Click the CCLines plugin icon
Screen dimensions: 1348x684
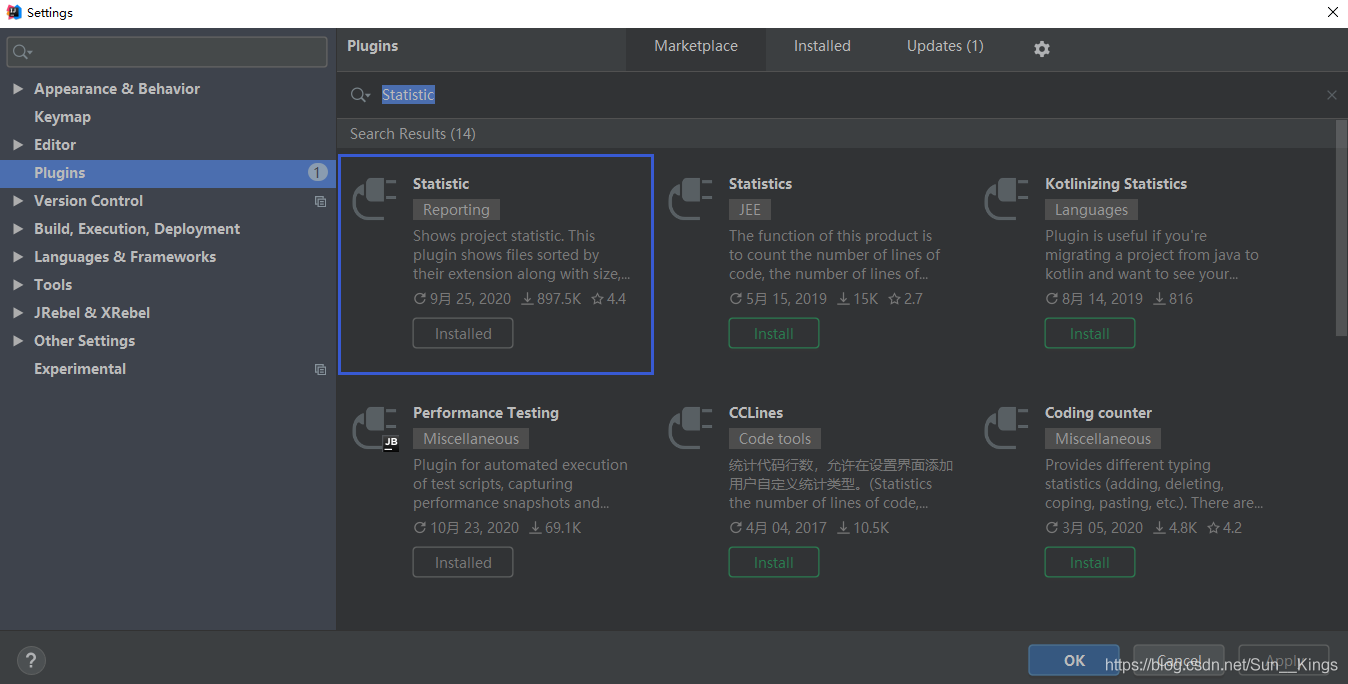pos(691,428)
